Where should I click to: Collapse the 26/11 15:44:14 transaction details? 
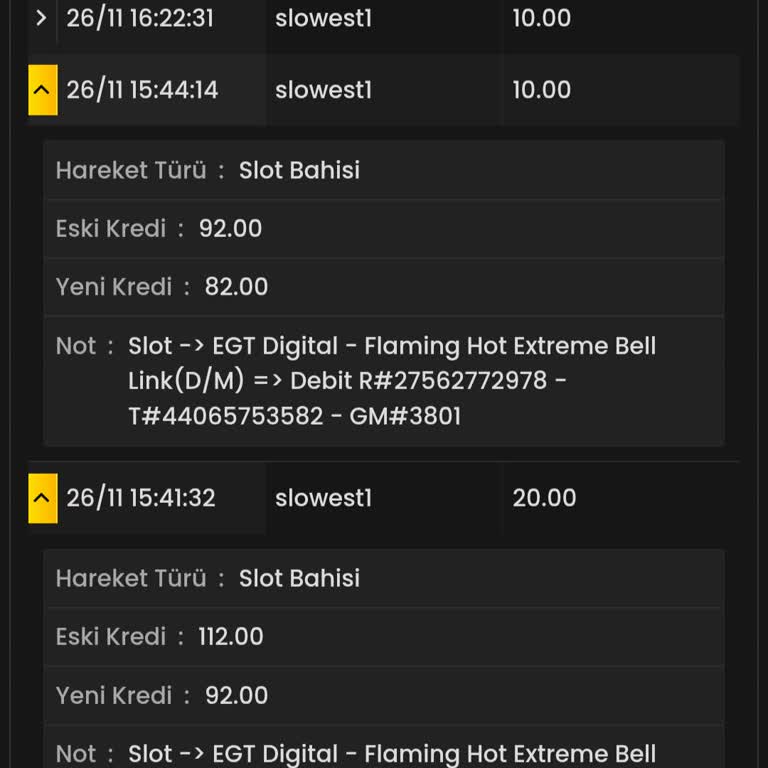click(42, 90)
